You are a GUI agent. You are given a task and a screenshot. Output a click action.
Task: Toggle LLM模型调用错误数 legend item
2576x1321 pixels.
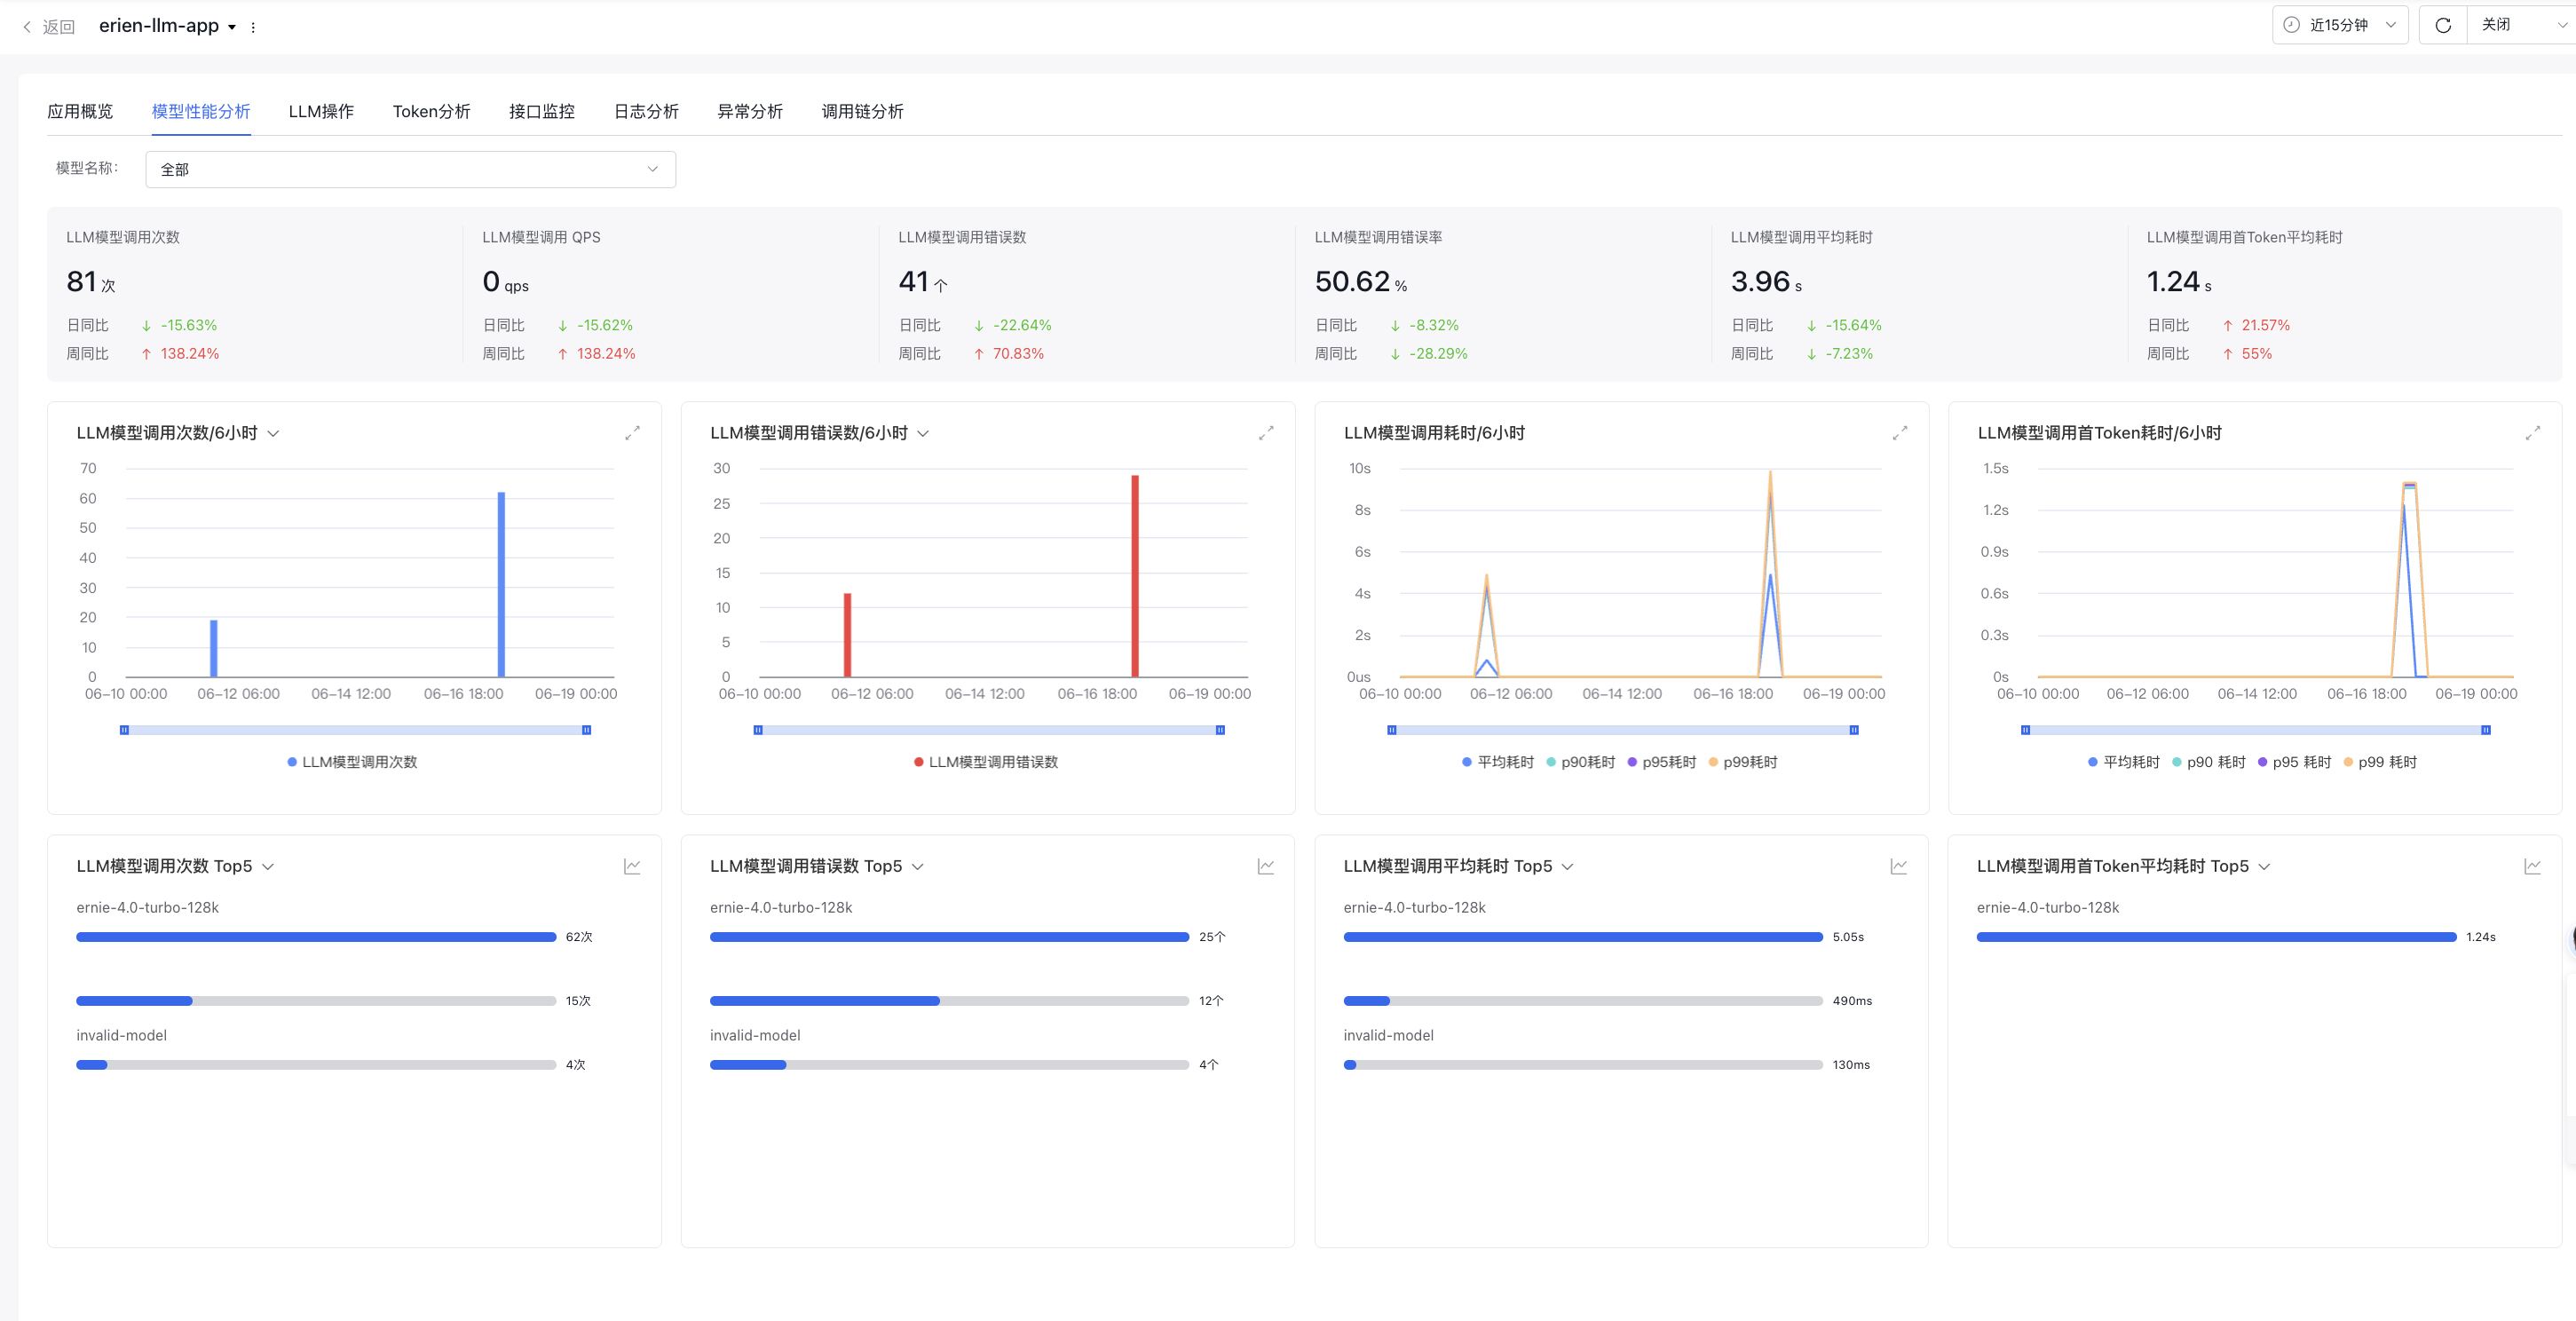(x=986, y=762)
